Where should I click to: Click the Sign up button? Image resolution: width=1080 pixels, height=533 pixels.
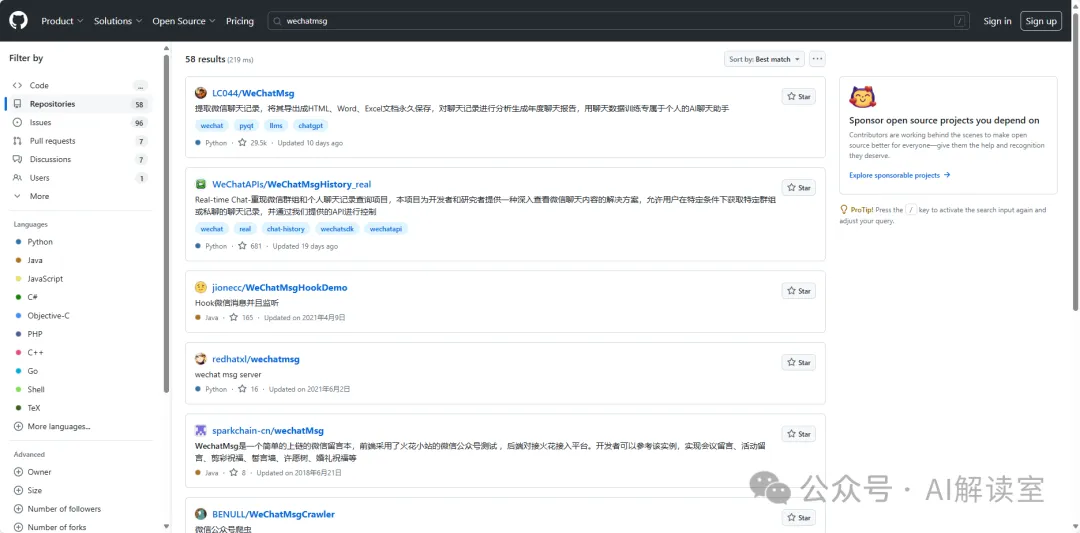tap(1041, 21)
